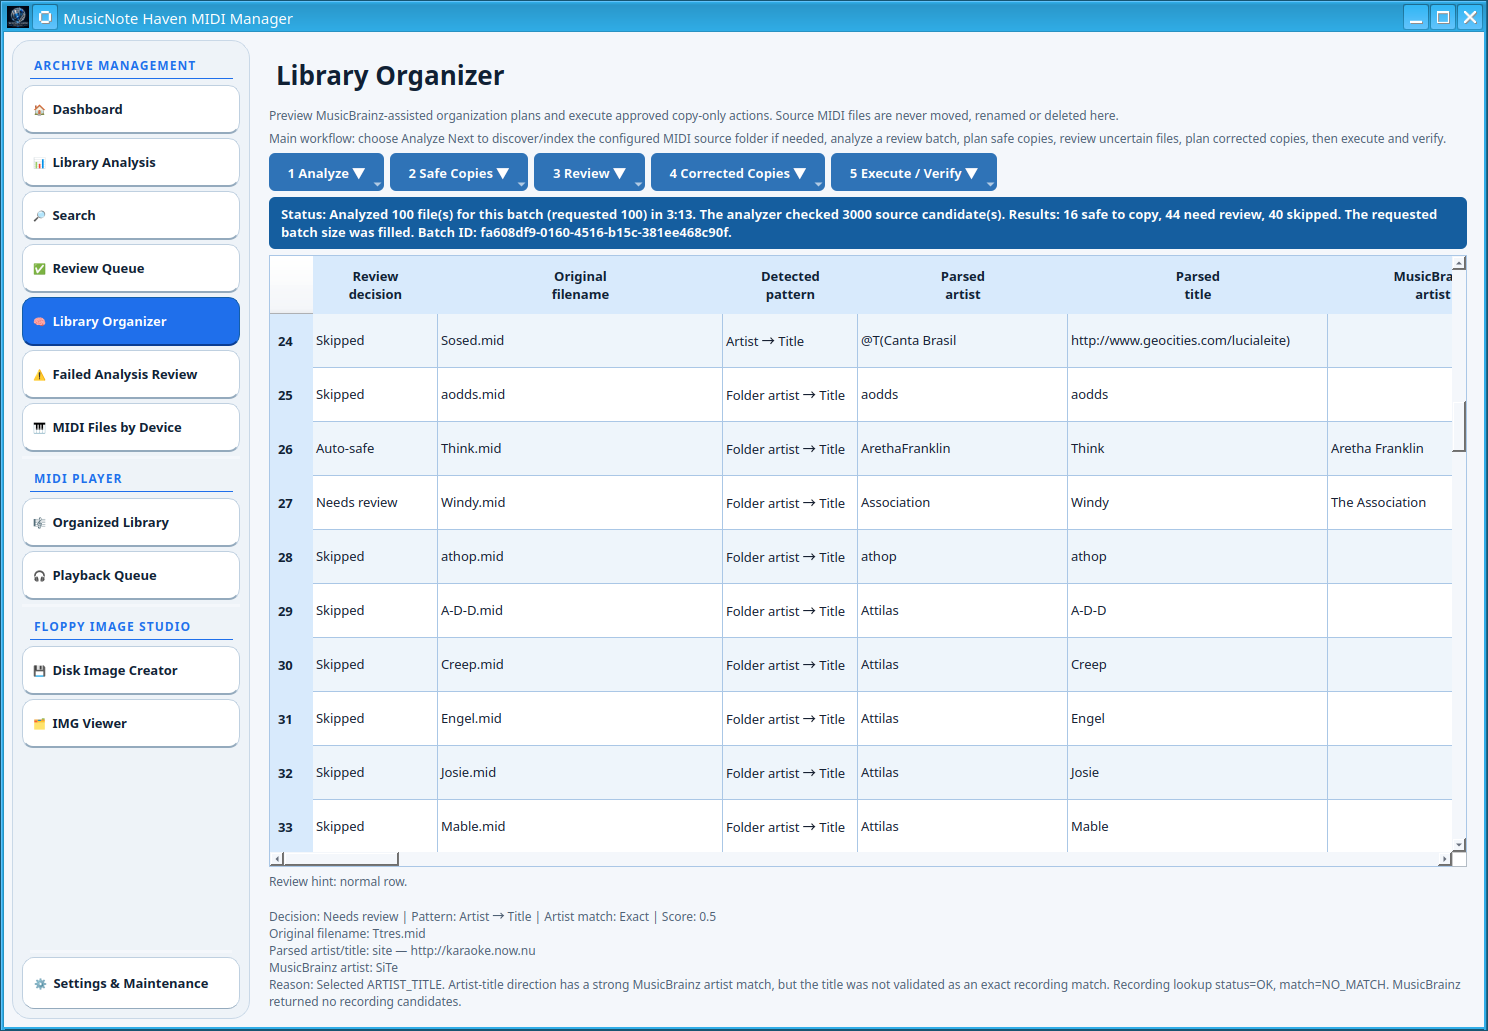Click the athop.mid filename cell
The height and width of the screenshot is (1031, 1488).
pyautogui.click(x=580, y=557)
